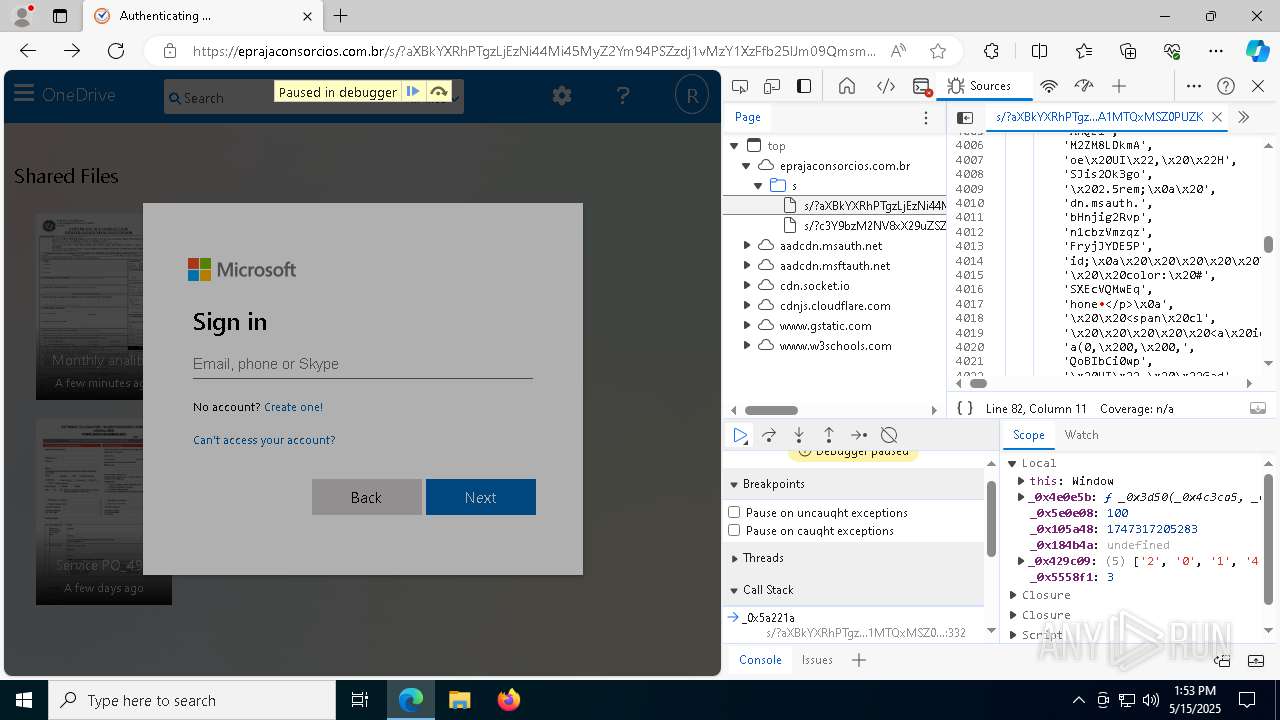Screen dimensions: 1280x720
Task: Expand the _0x429c09 array variable
Action: tap(1021, 561)
